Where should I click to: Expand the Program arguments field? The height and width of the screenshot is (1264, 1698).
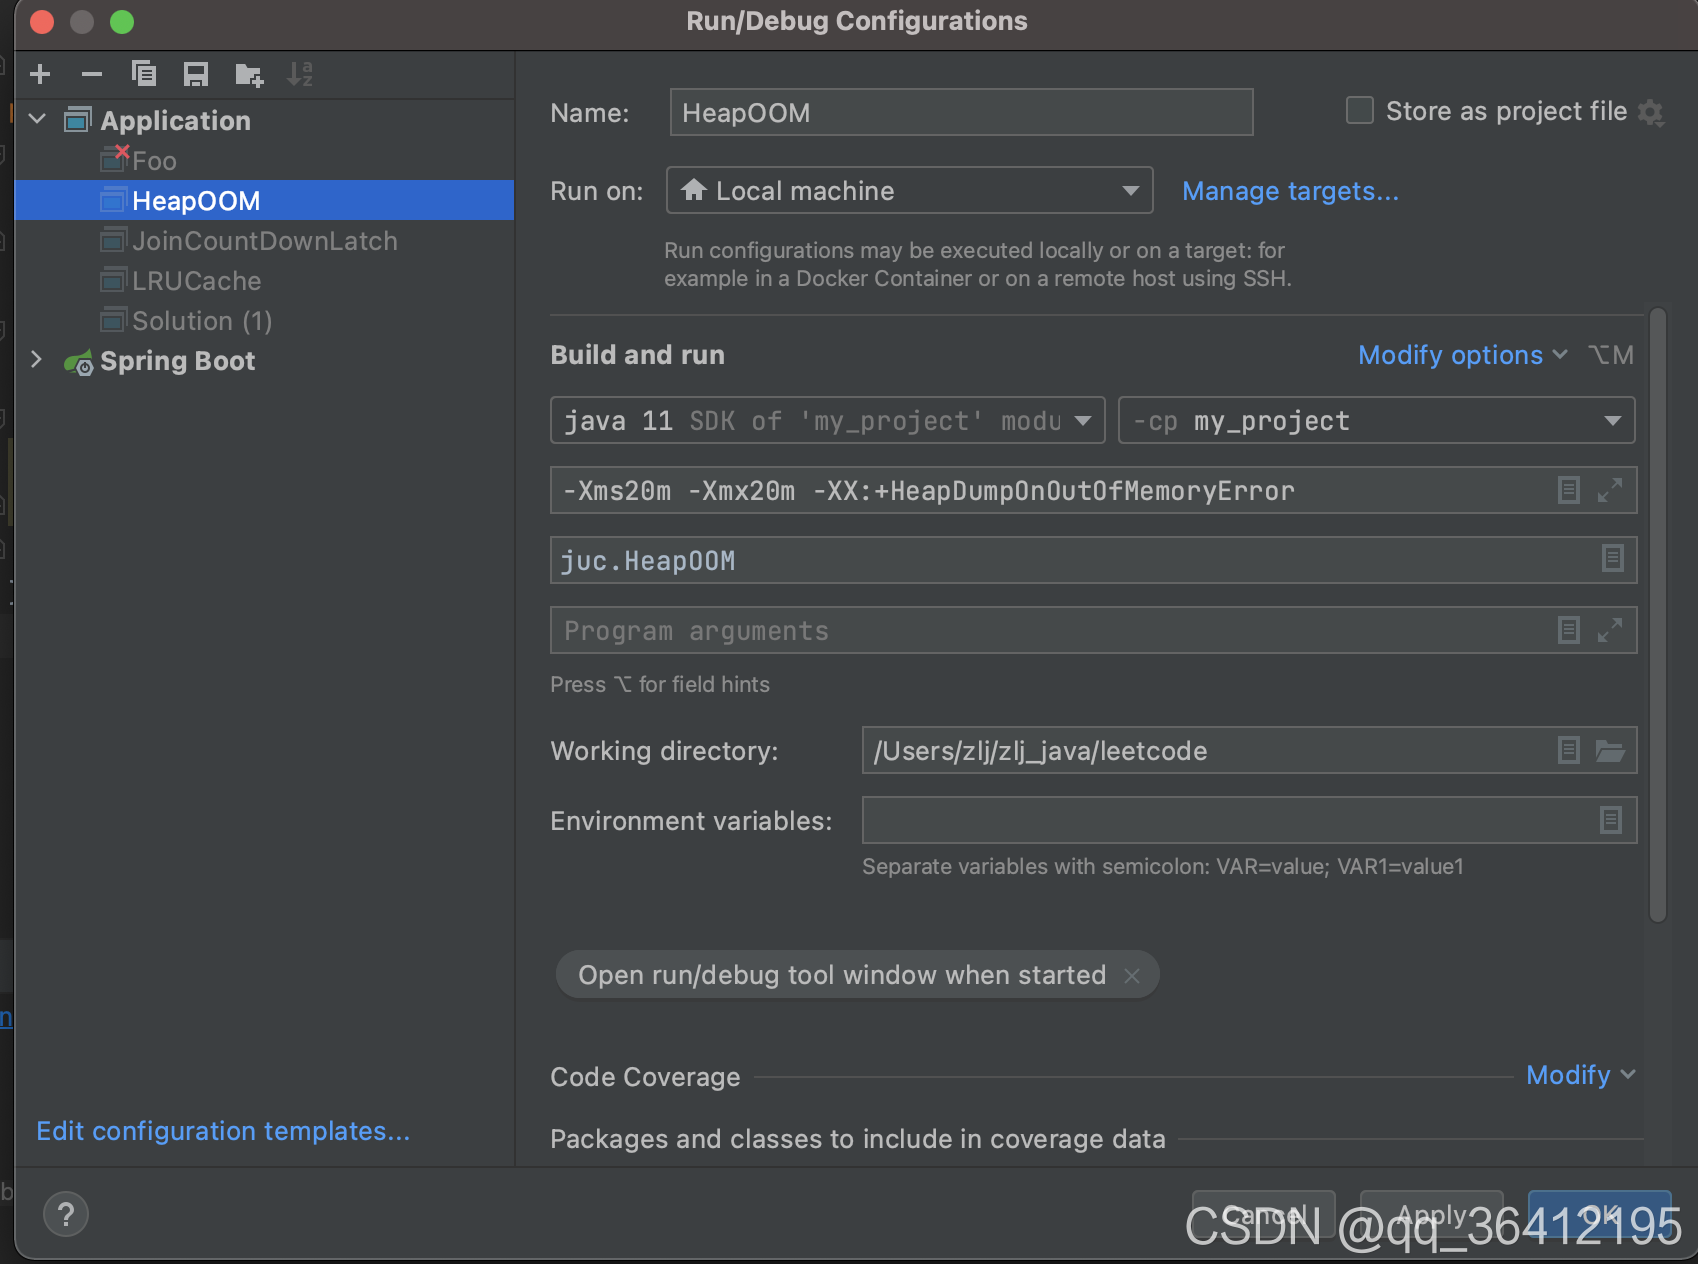tap(1610, 630)
